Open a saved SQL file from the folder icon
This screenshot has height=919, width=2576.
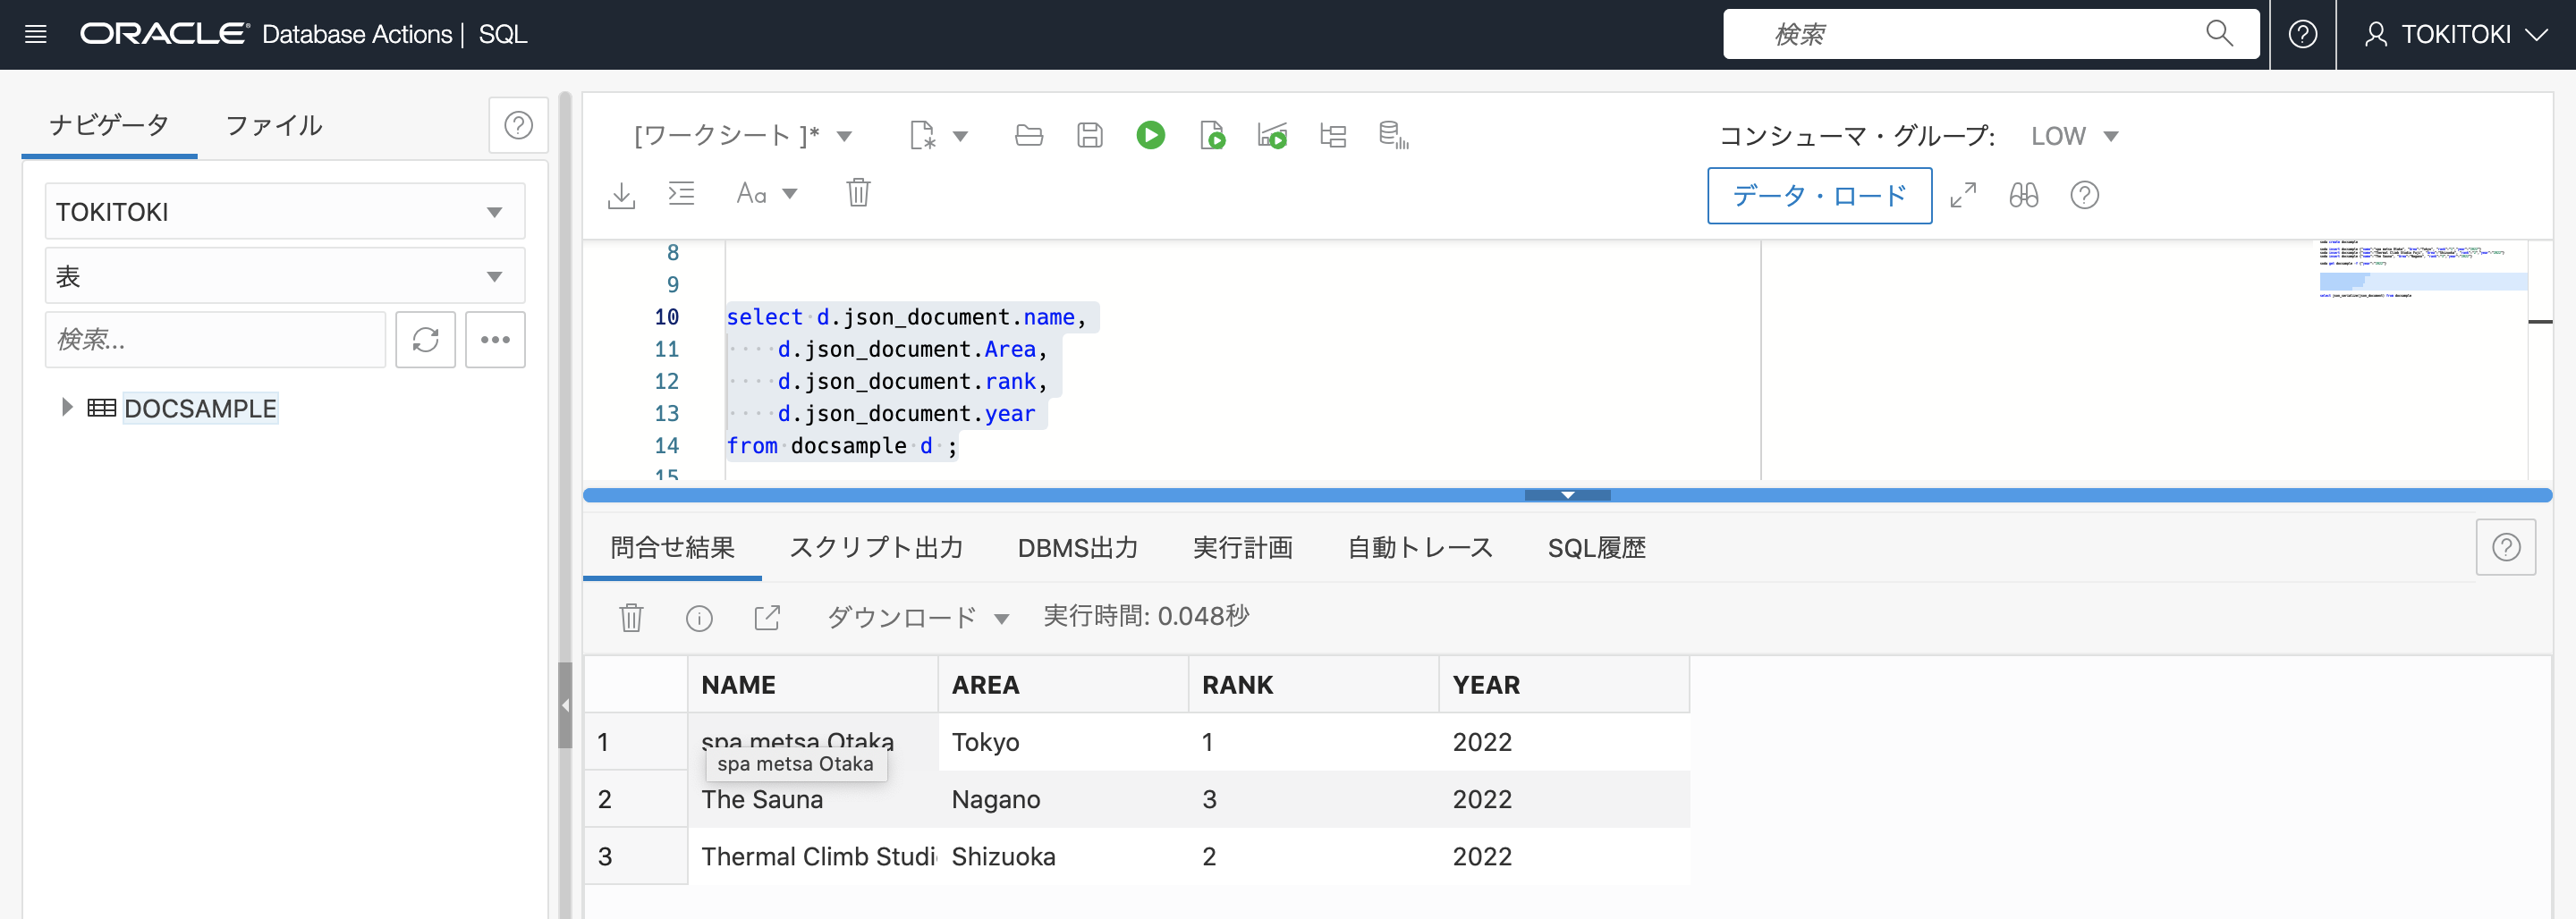tap(1029, 135)
